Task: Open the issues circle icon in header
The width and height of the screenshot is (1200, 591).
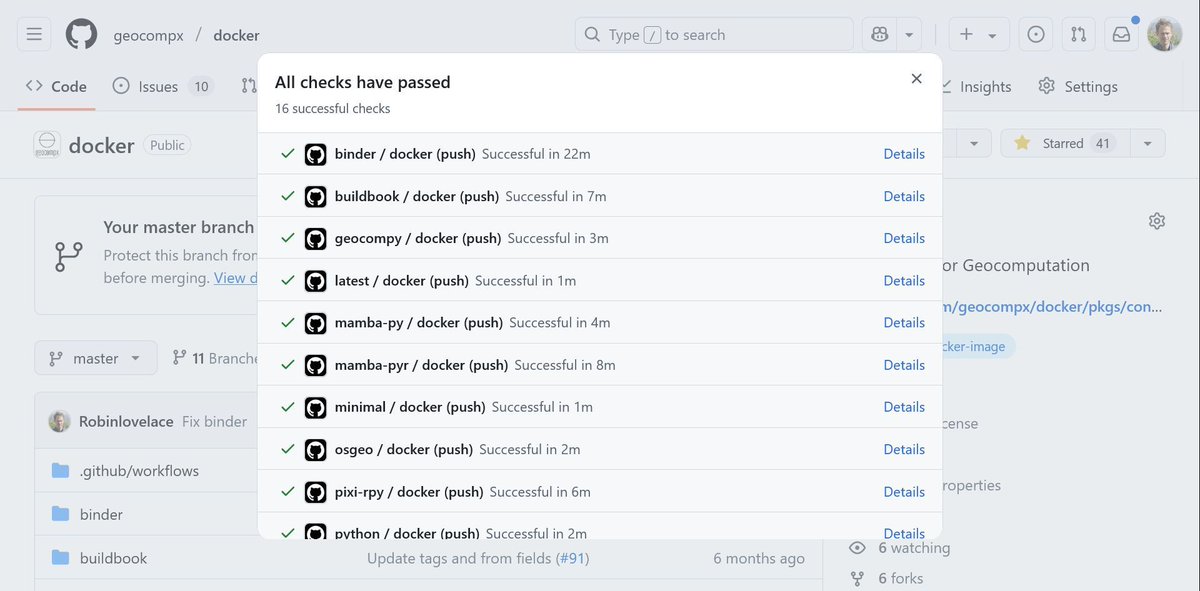Action: pos(1036,34)
